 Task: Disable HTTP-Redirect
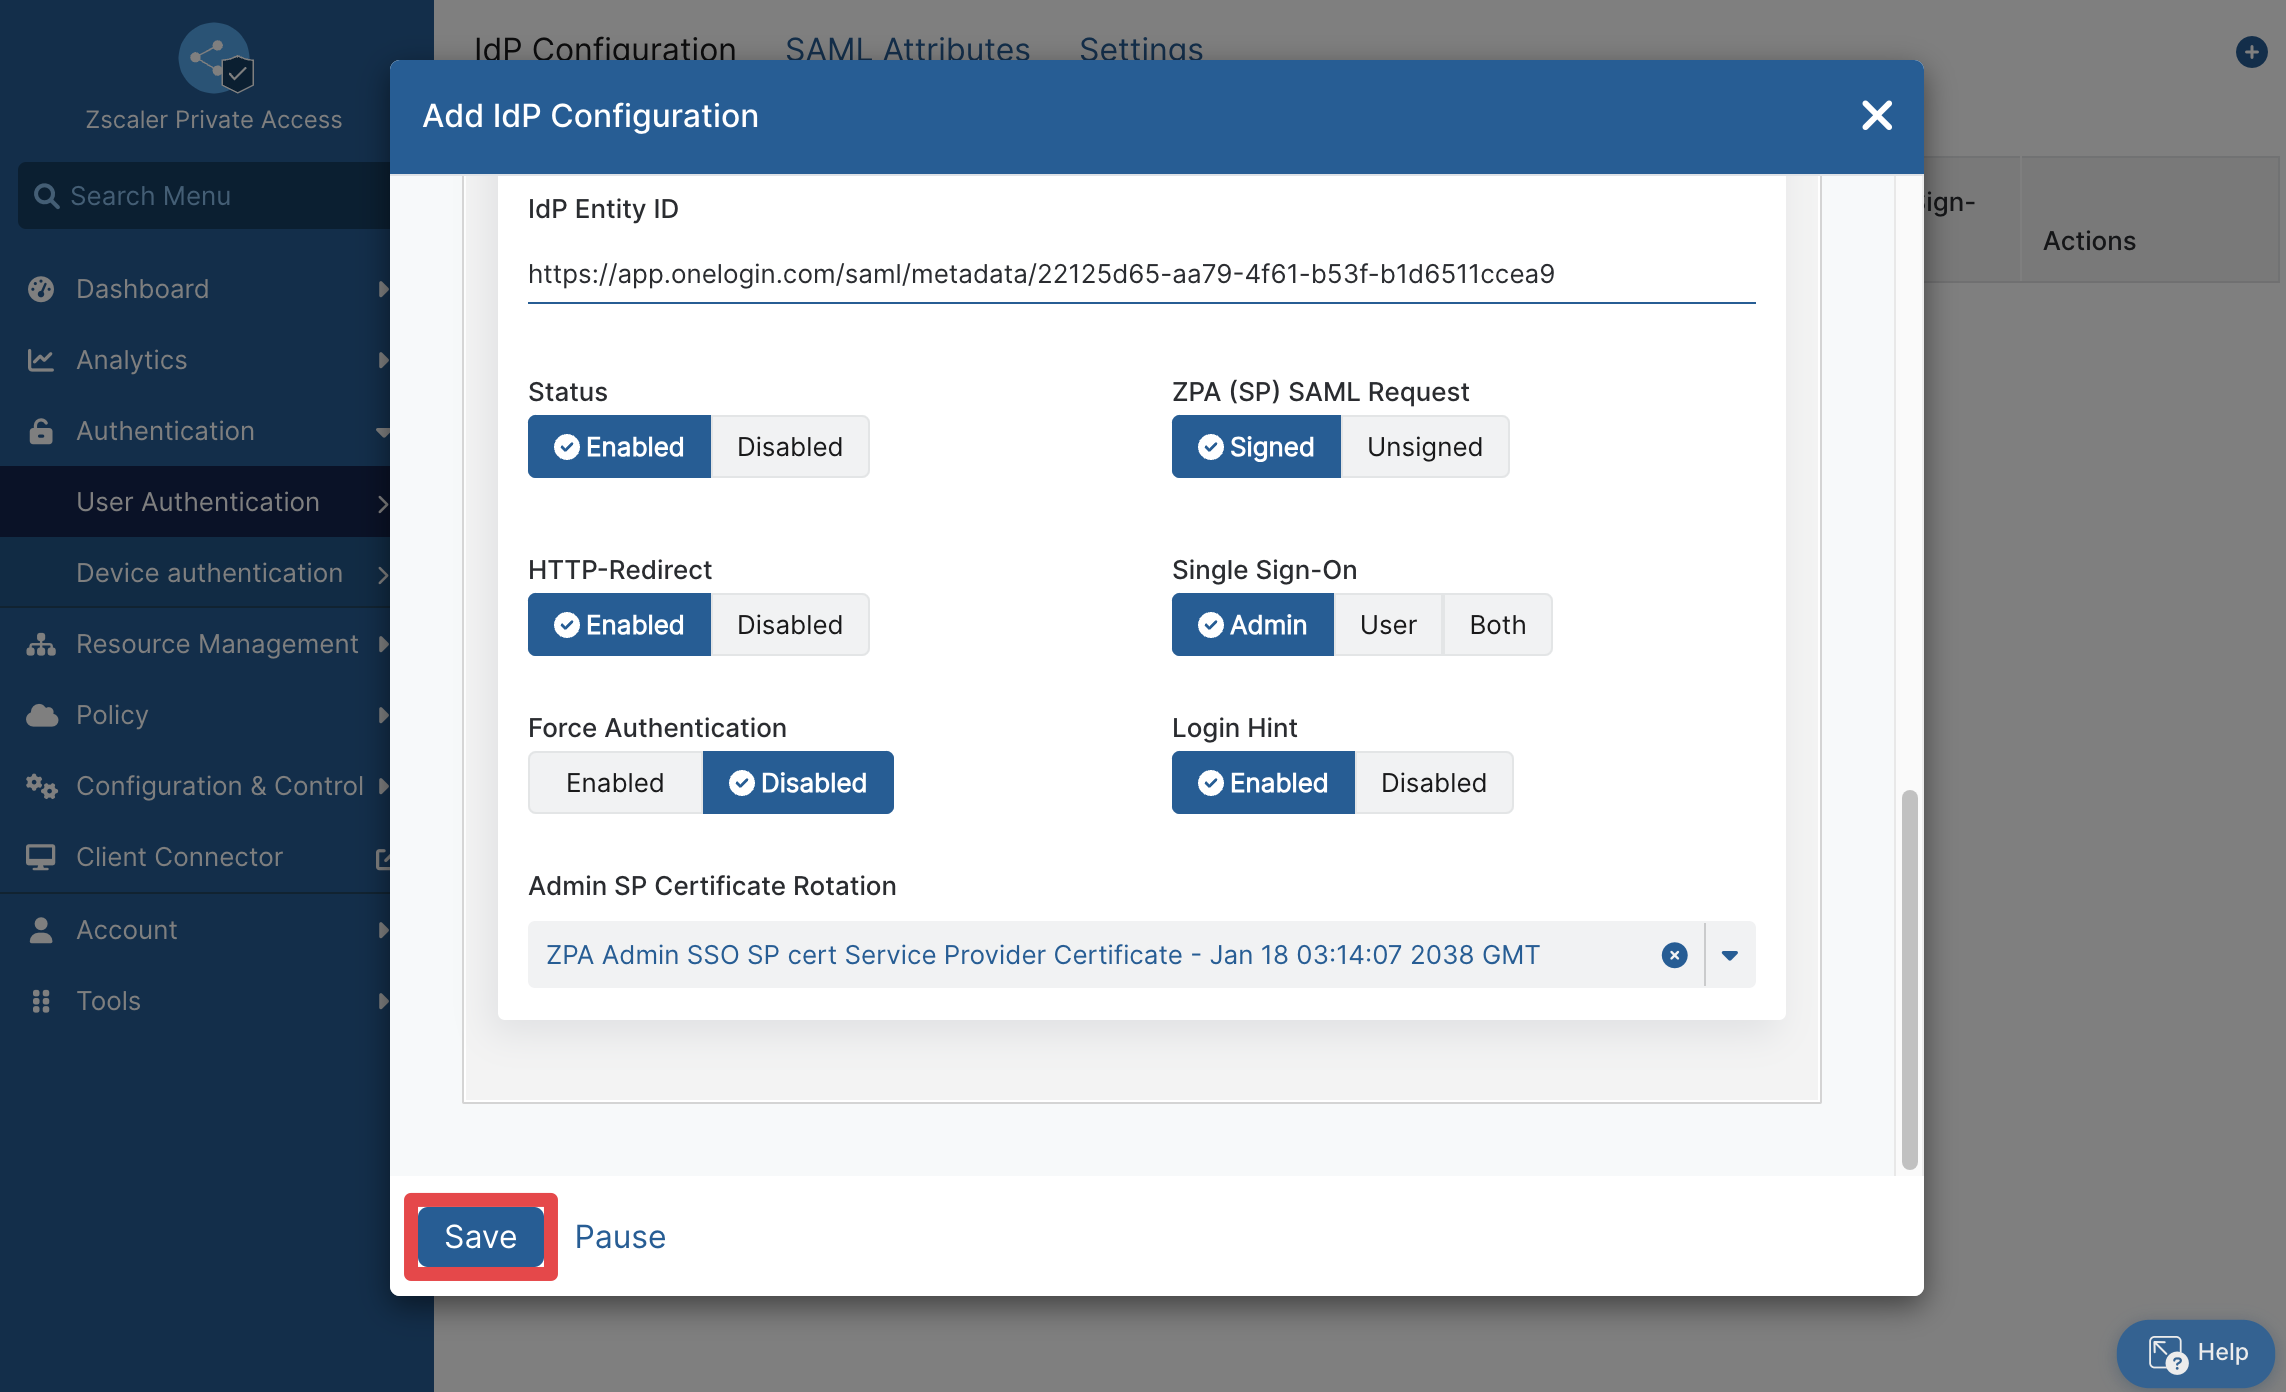(790, 625)
